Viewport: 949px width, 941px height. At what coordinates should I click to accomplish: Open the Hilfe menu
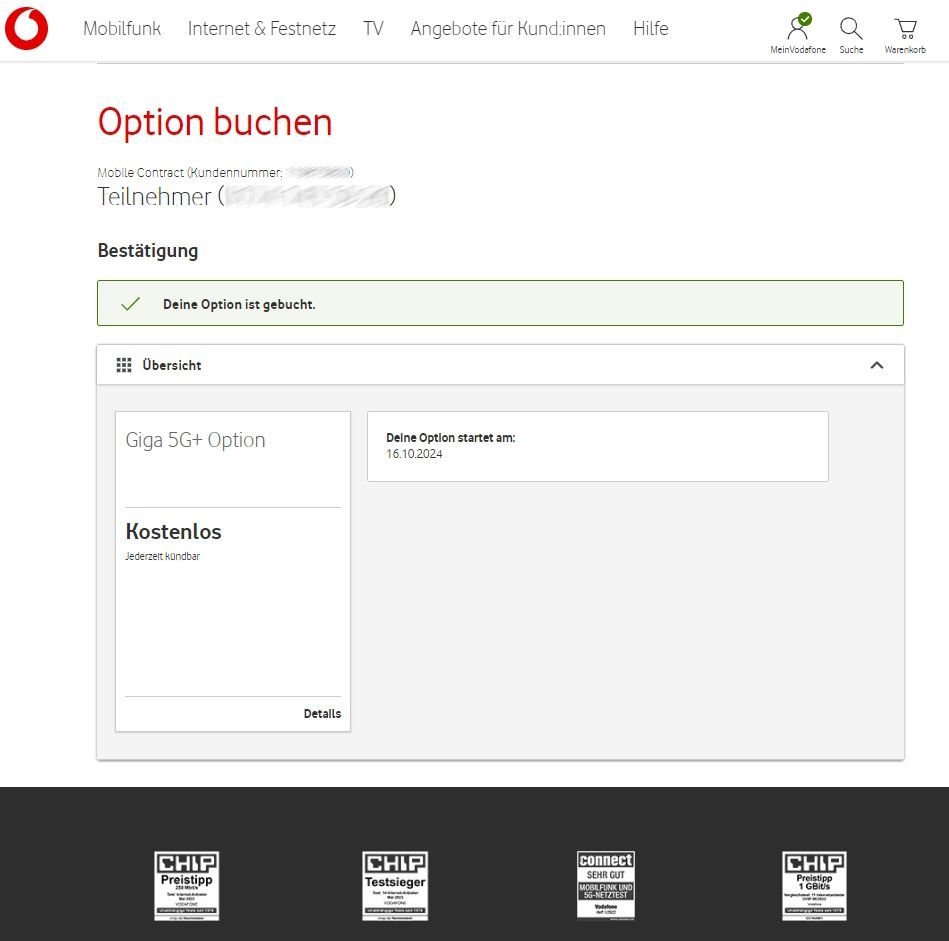click(x=651, y=28)
